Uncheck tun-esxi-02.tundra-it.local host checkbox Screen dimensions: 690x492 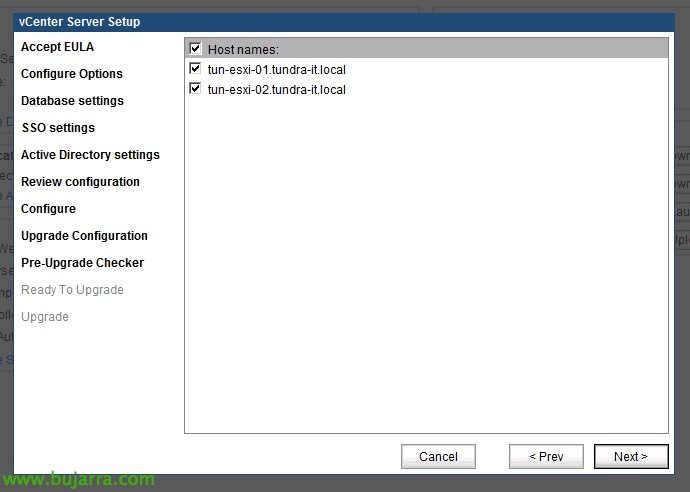pyautogui.click(x=195, y=88)
